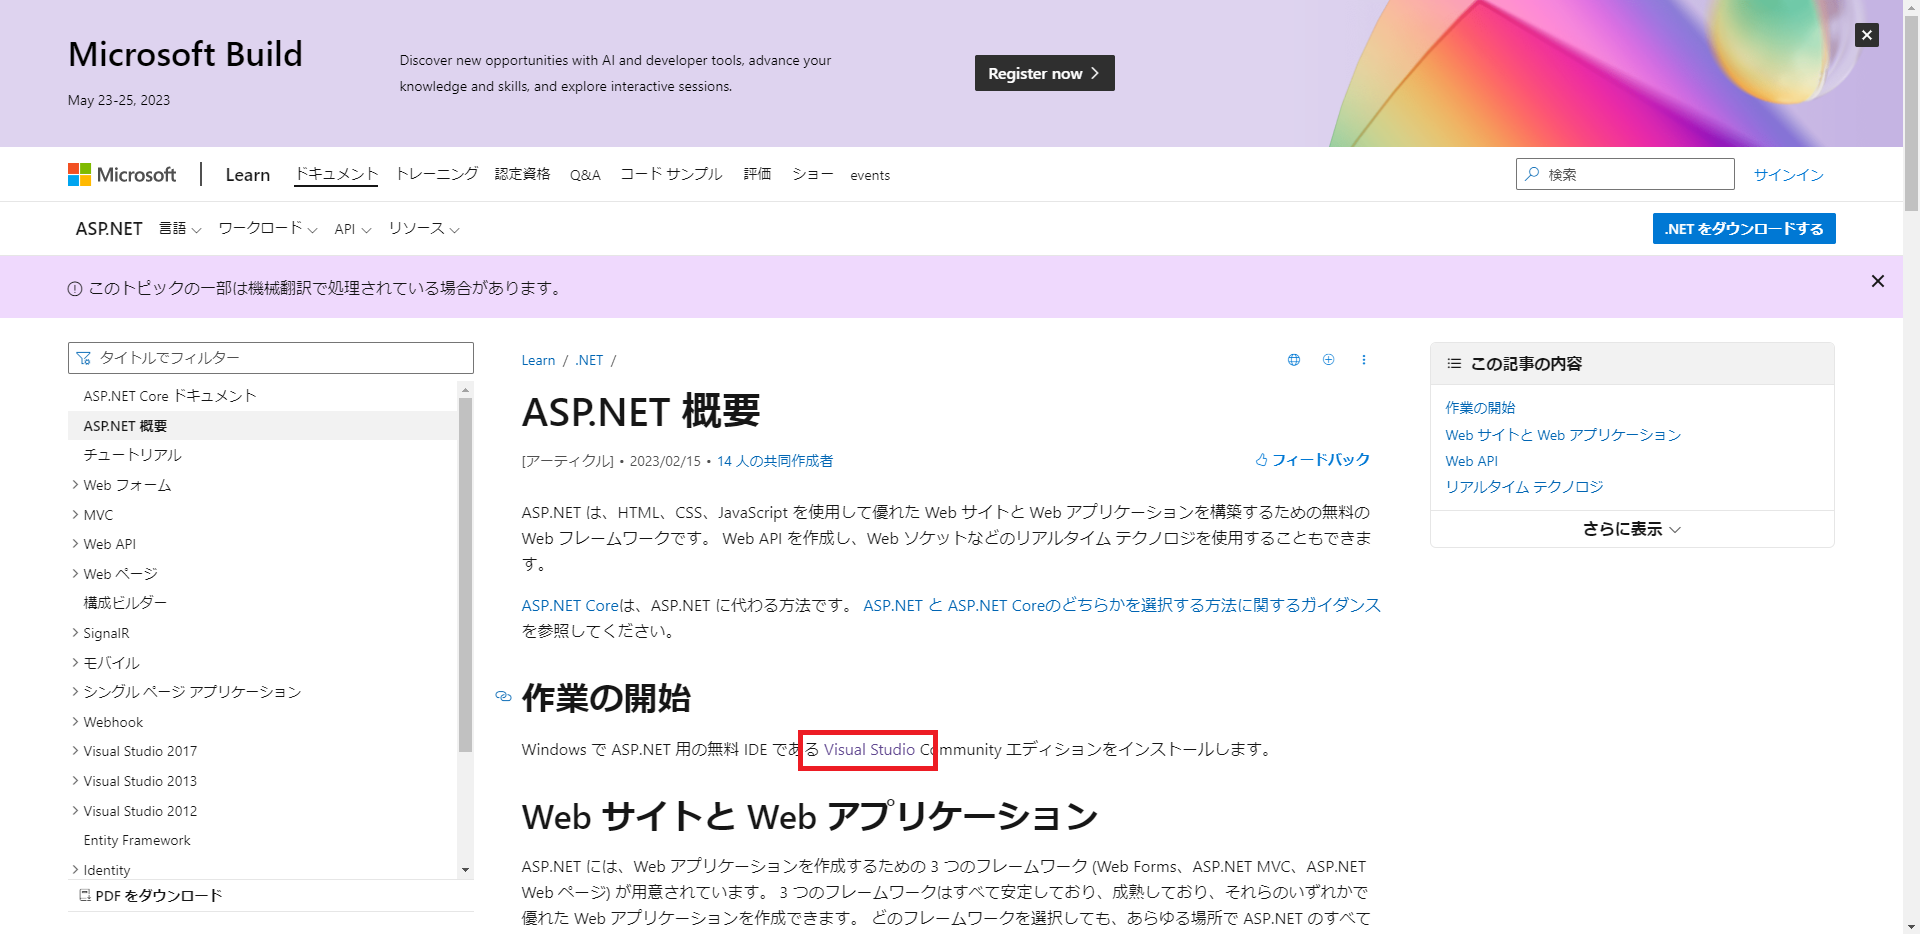
Task: Click the info icon in translation notice
Action: click(74, 289)
